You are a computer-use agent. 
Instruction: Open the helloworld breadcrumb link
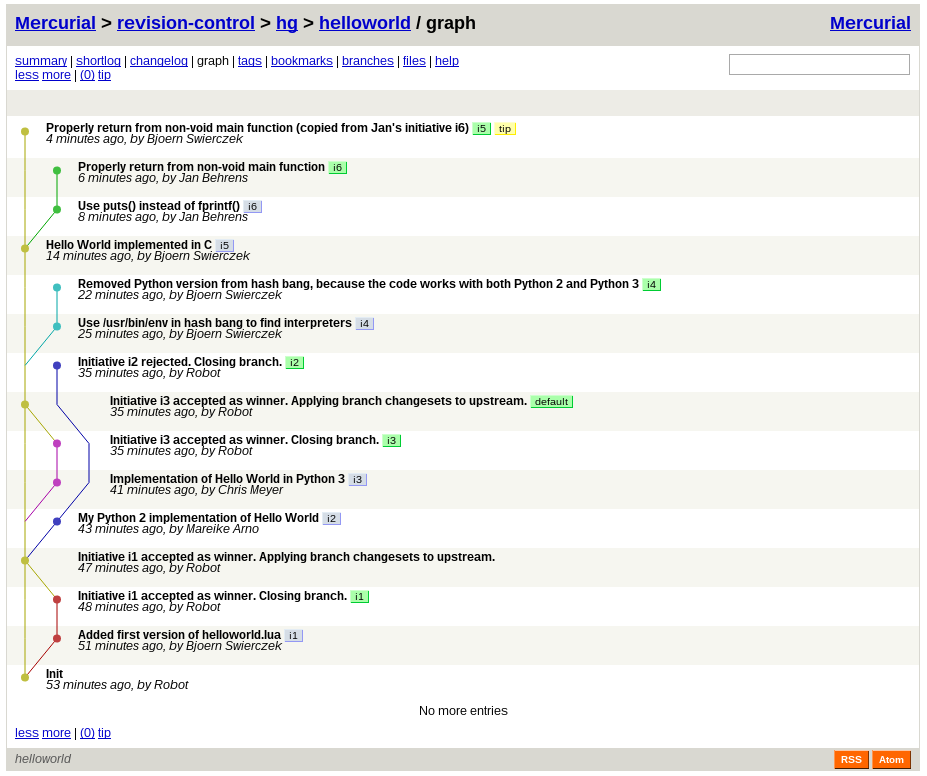point(364,22)
